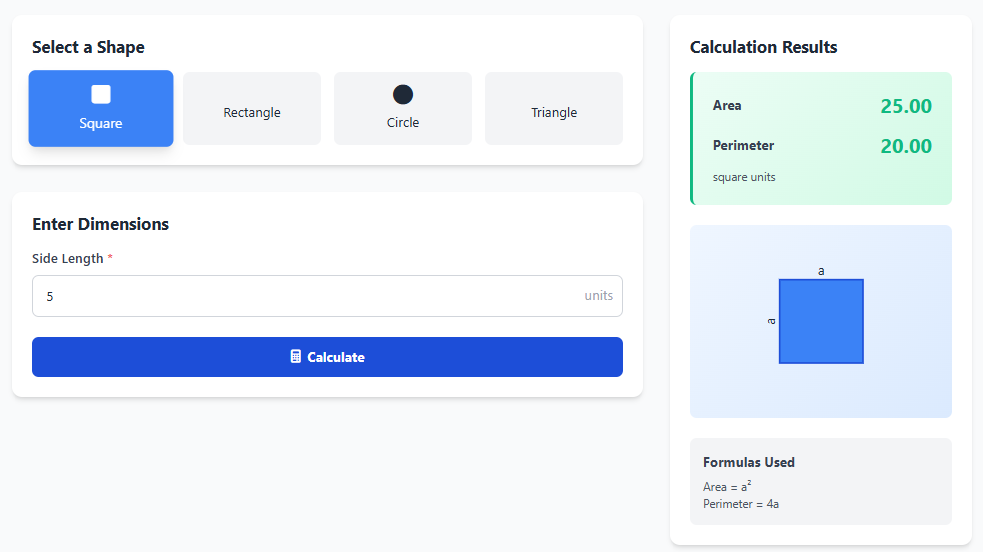Viewport: 983px width, 552px height.
Task: Click the blue square diagram preview
Action: pyautogui.click(x=821, y=321)
